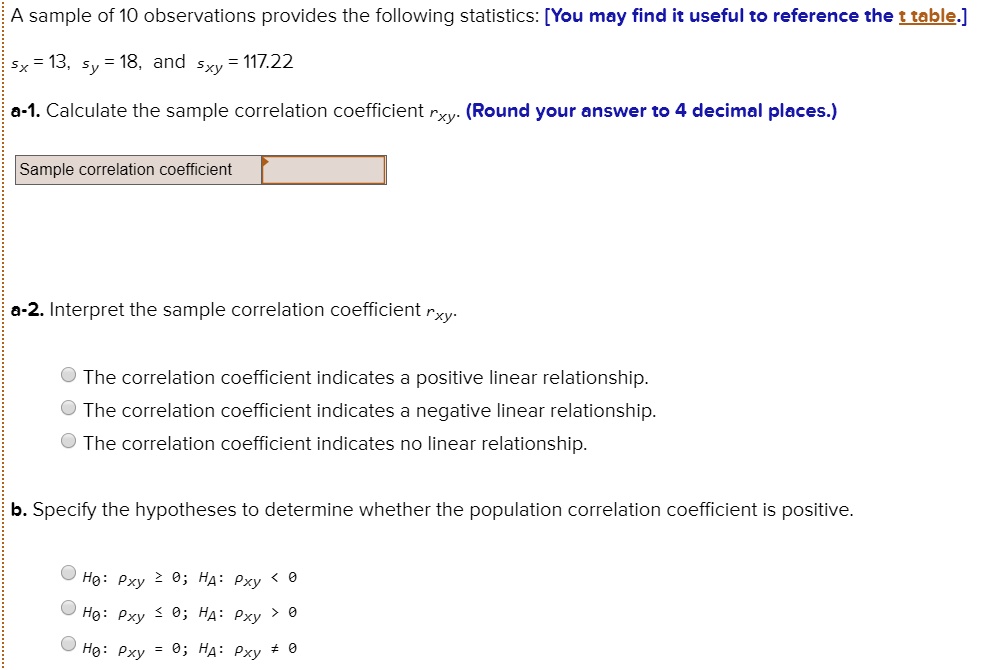Select the left-tailed alternative hypothesis option
981x670 pixels.
click(68, 572)
